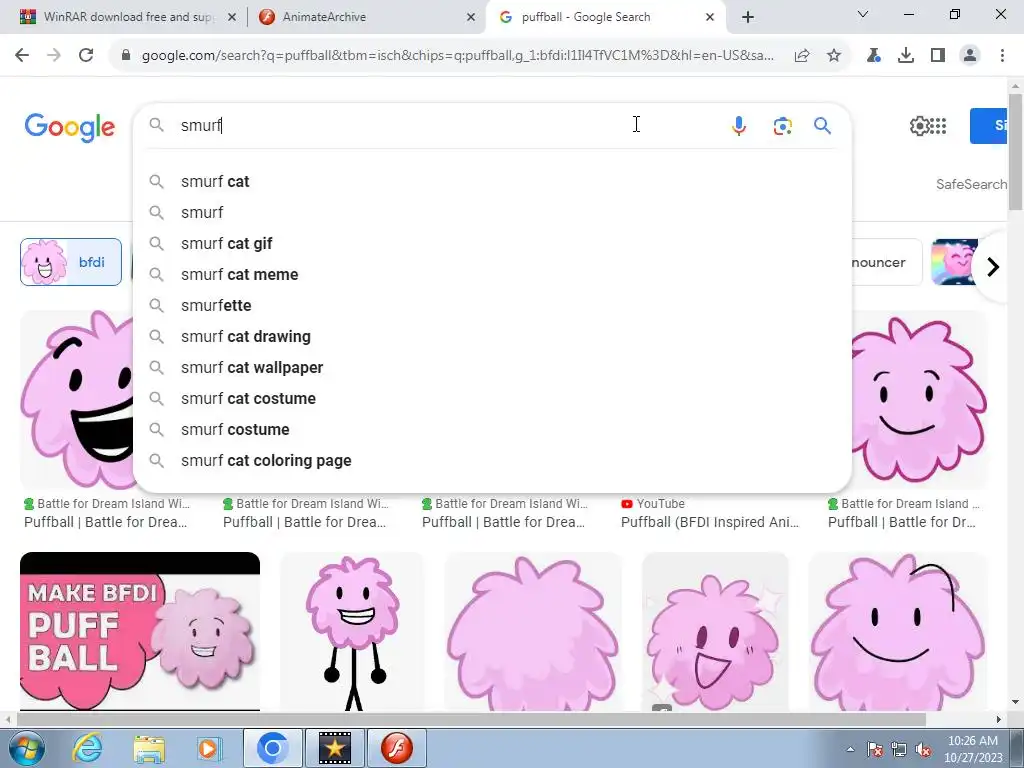Select 'smurf cat costume' suggestion
Image resolution: width=1024 pixels, height=768 pixels.
pos(492,398)
